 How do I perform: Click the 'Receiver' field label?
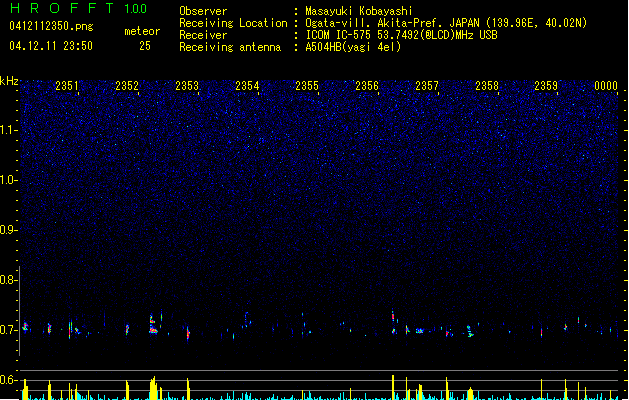(x=203, y=35)
